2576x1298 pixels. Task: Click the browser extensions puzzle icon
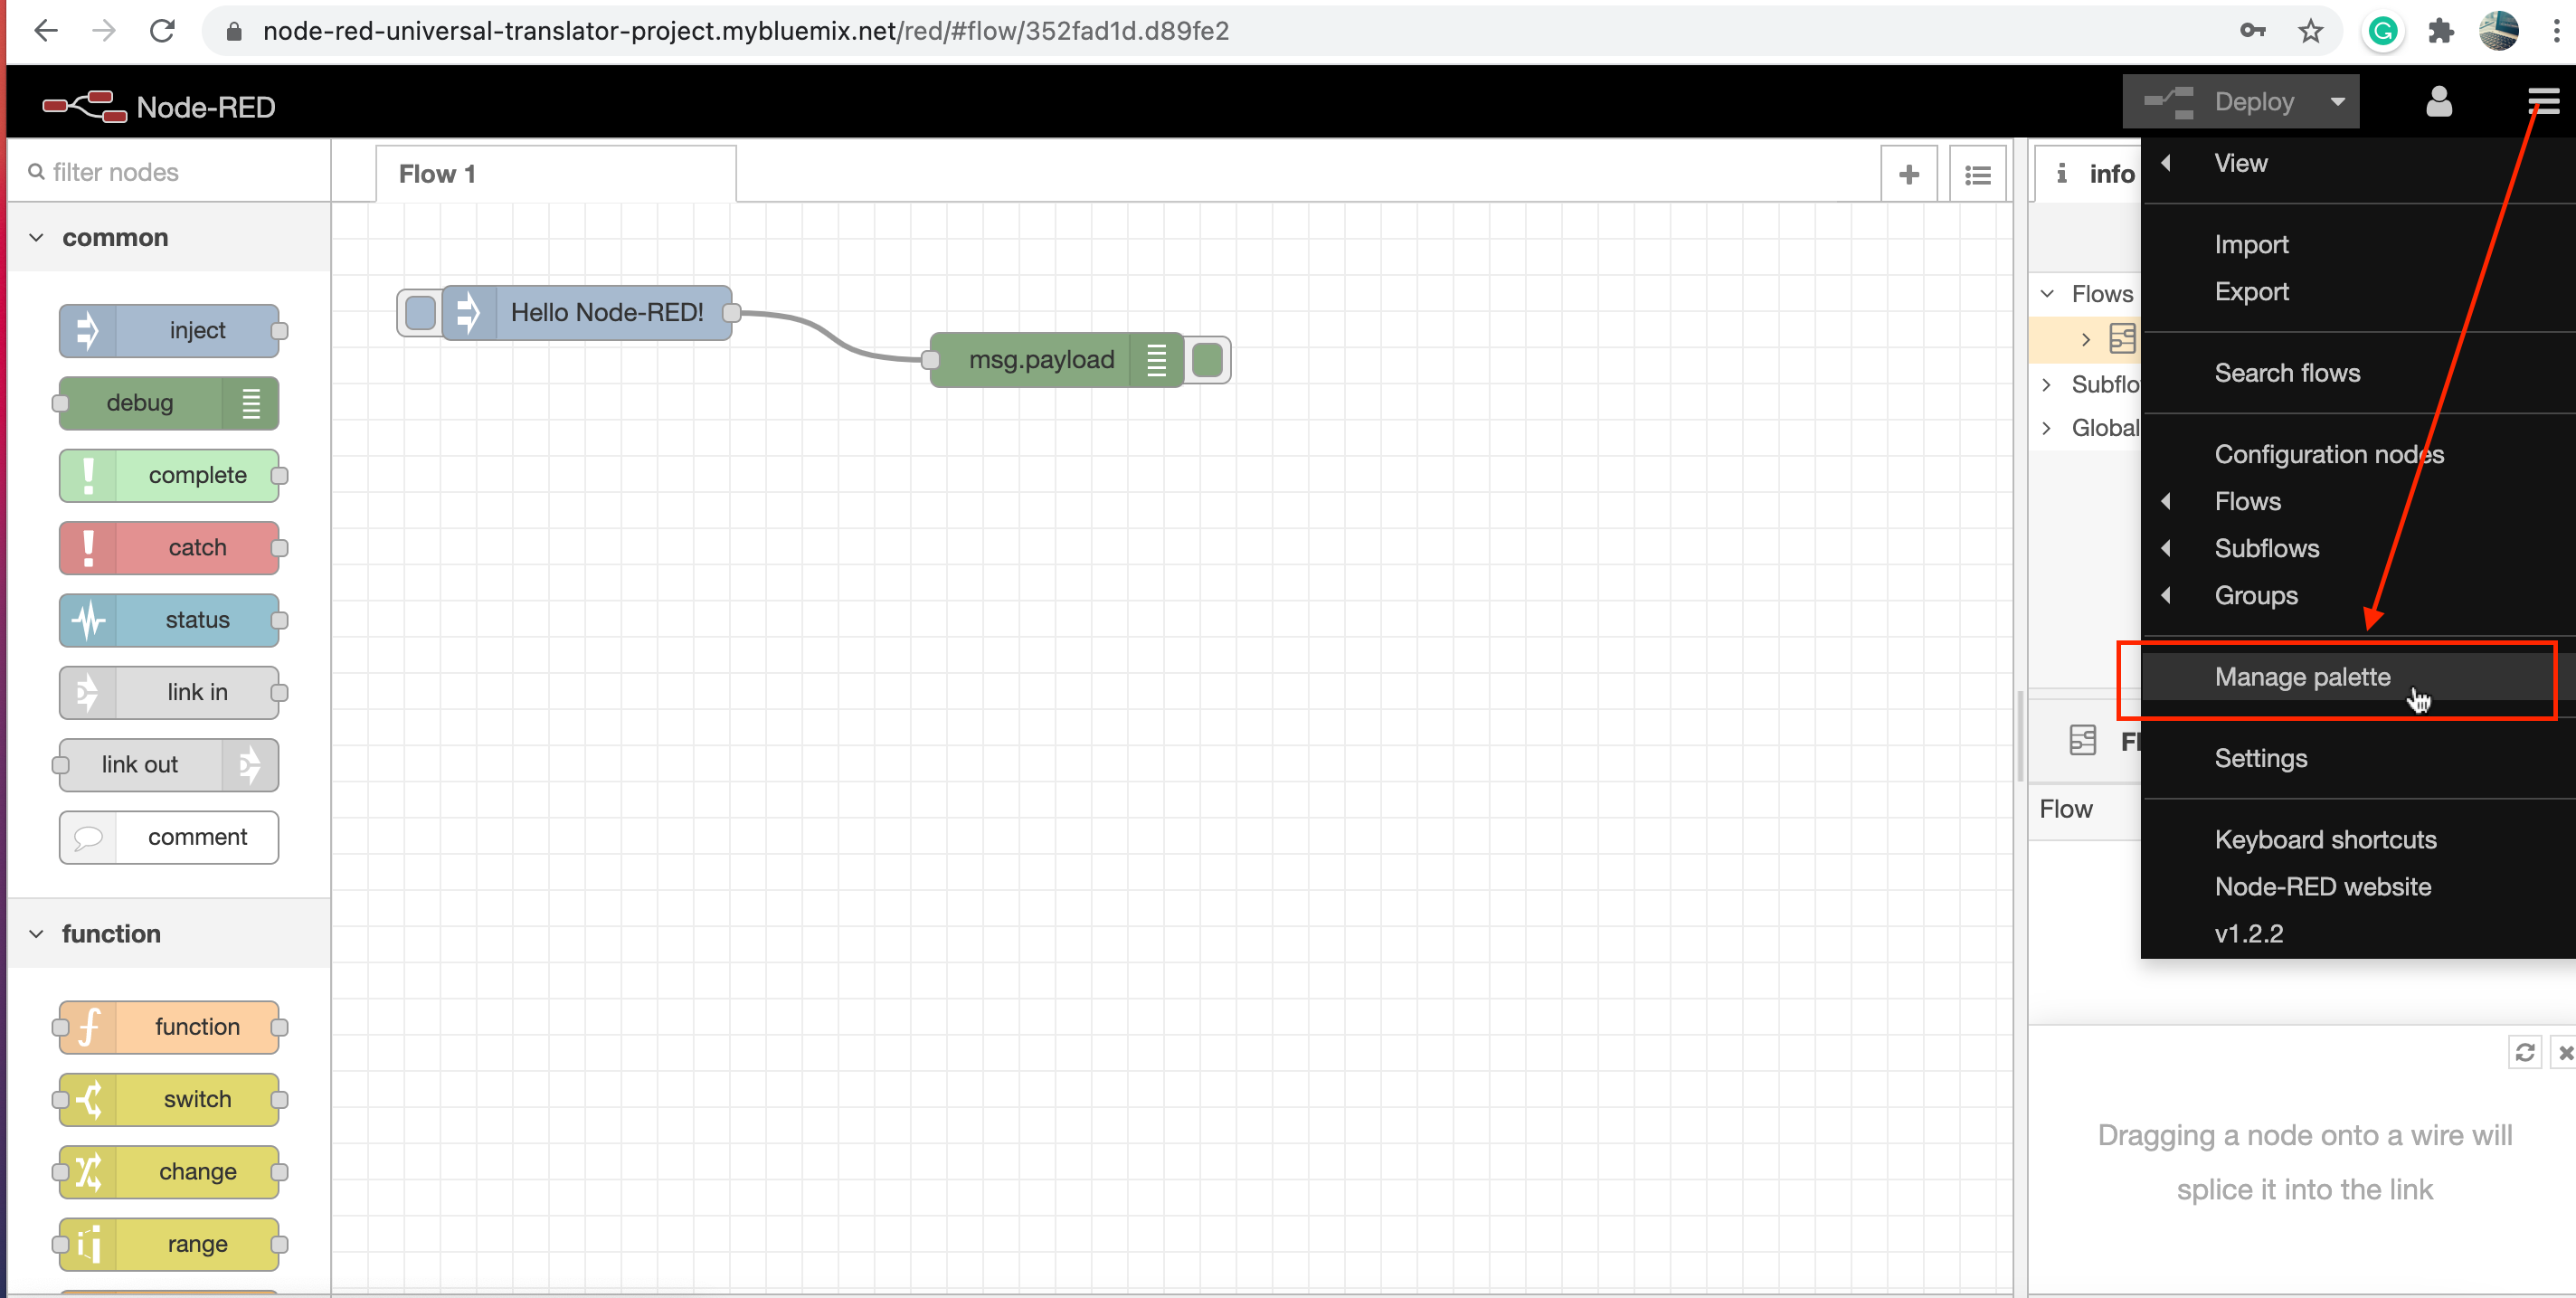2441,31
